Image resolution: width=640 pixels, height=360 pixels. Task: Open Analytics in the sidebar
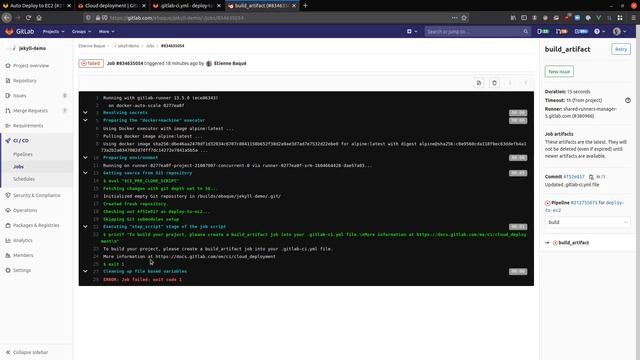[x=22, y=240]
